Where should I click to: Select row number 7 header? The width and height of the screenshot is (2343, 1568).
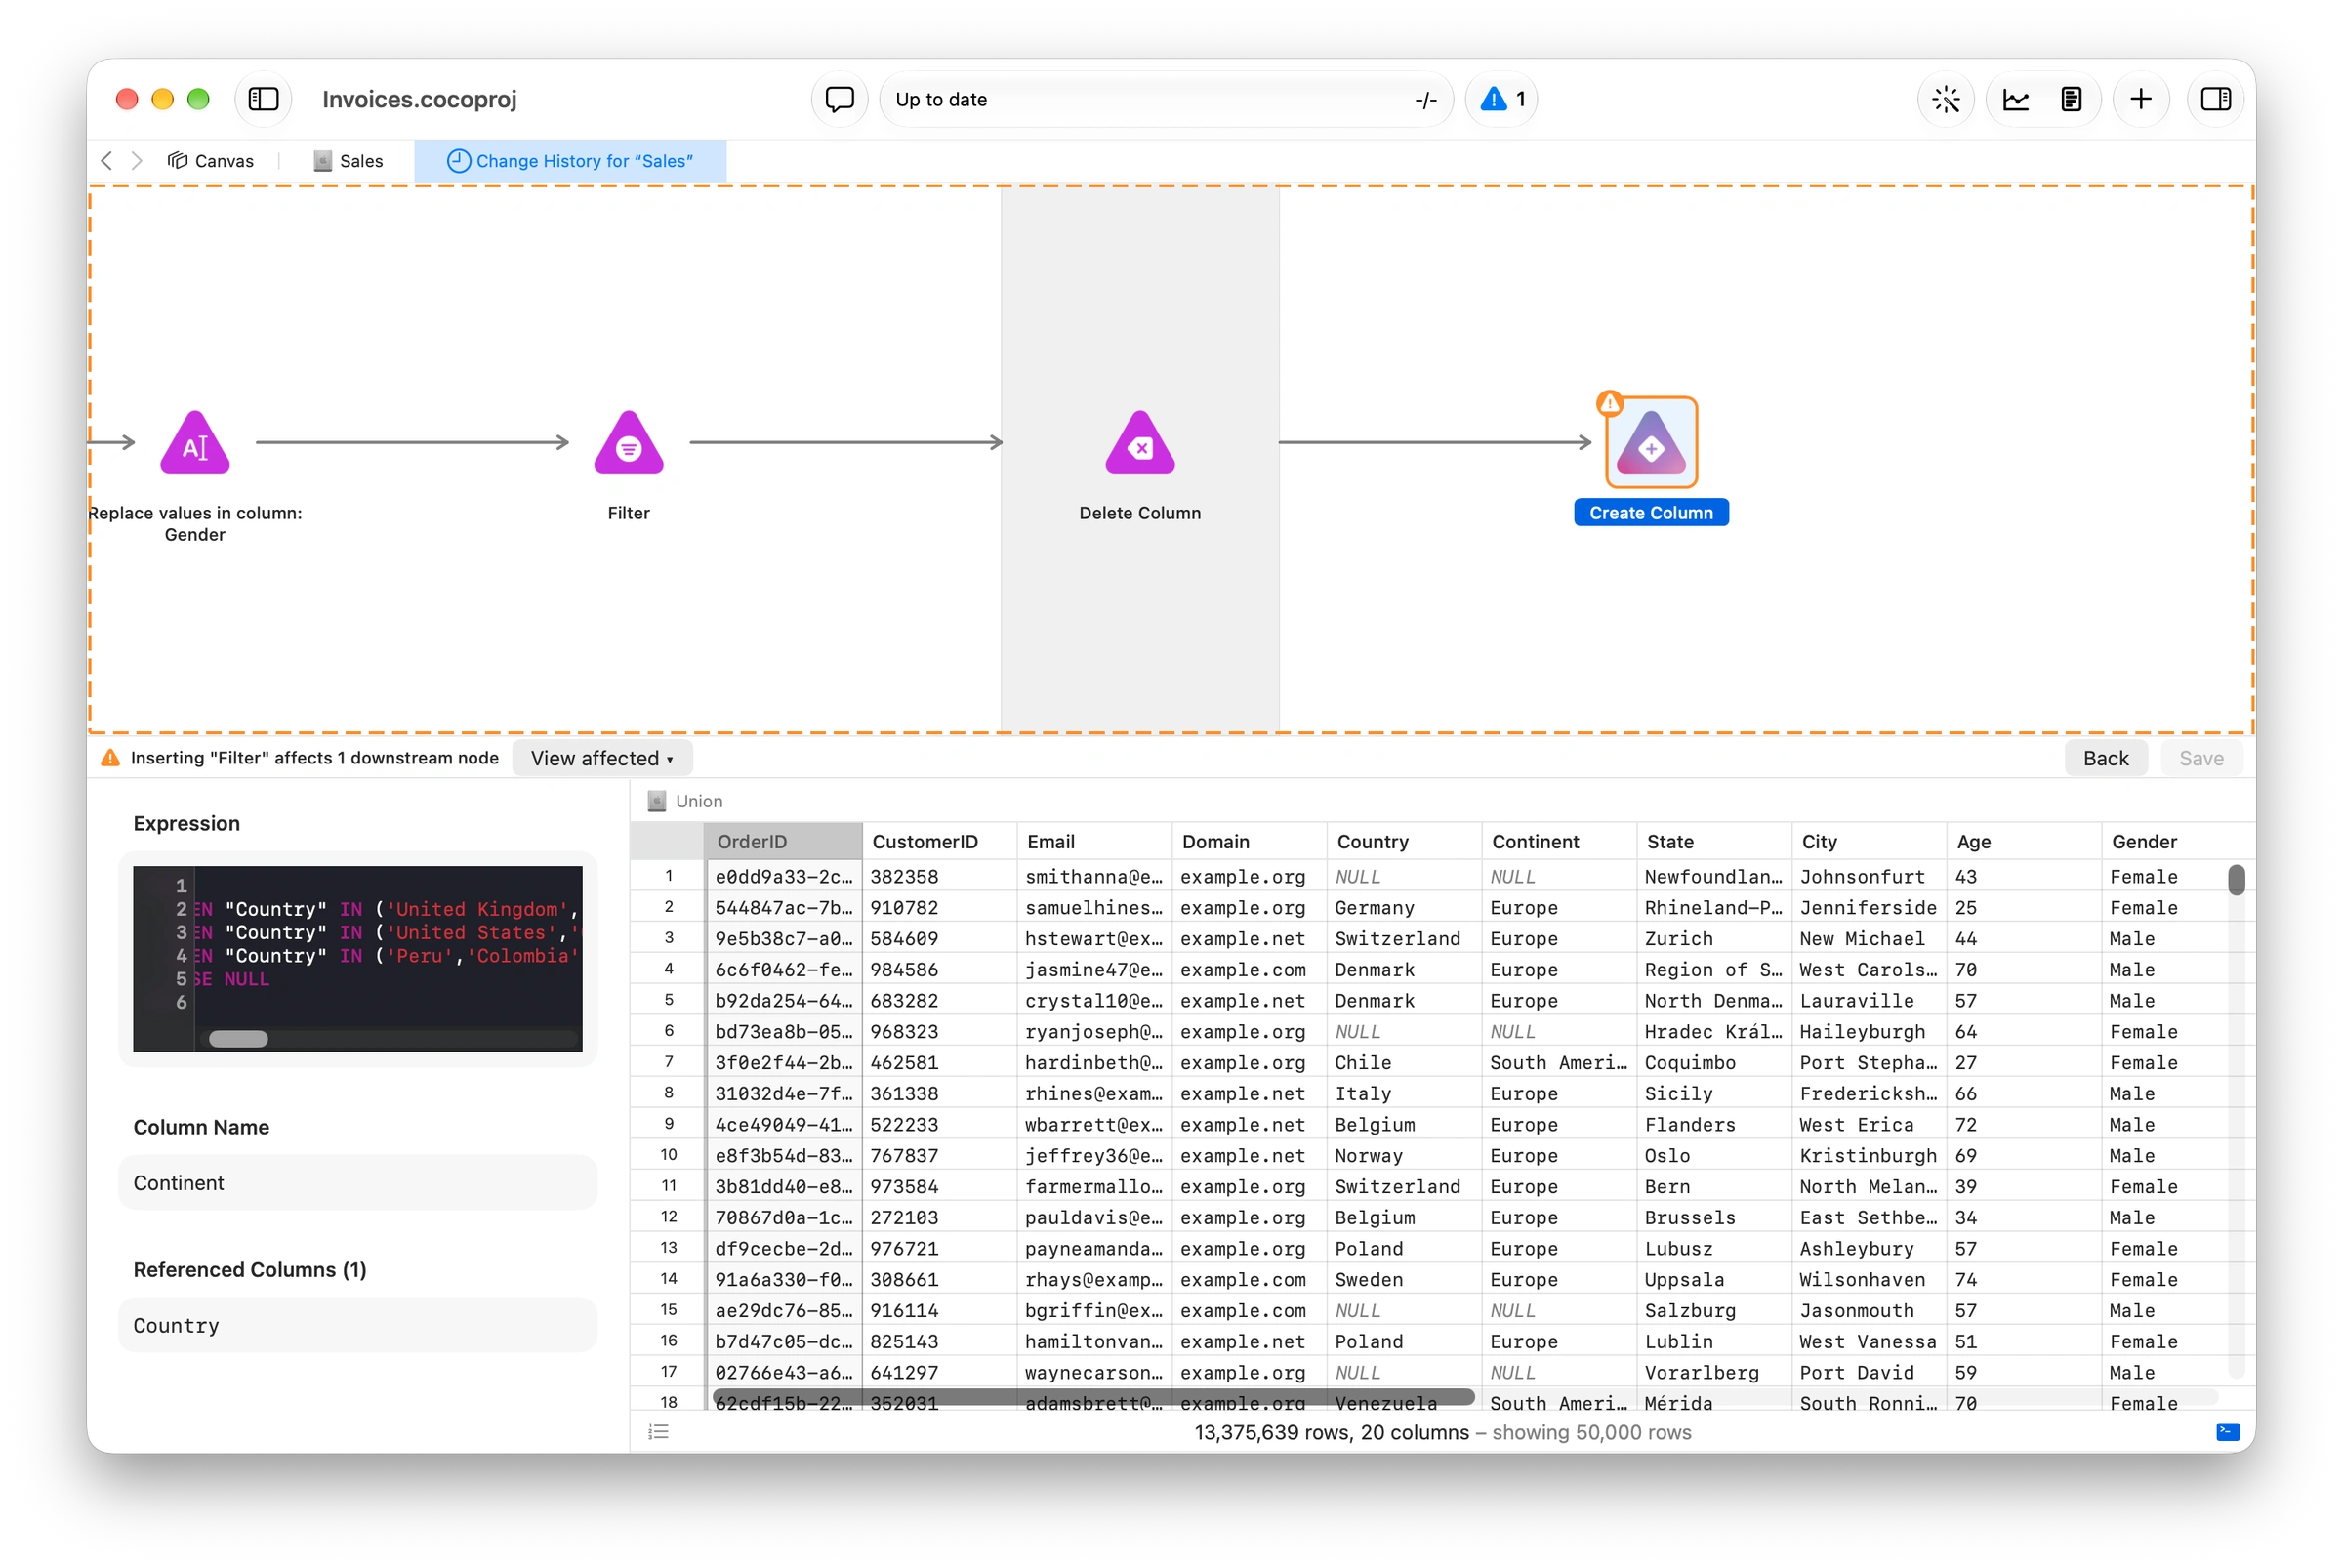pos(668,1061)
